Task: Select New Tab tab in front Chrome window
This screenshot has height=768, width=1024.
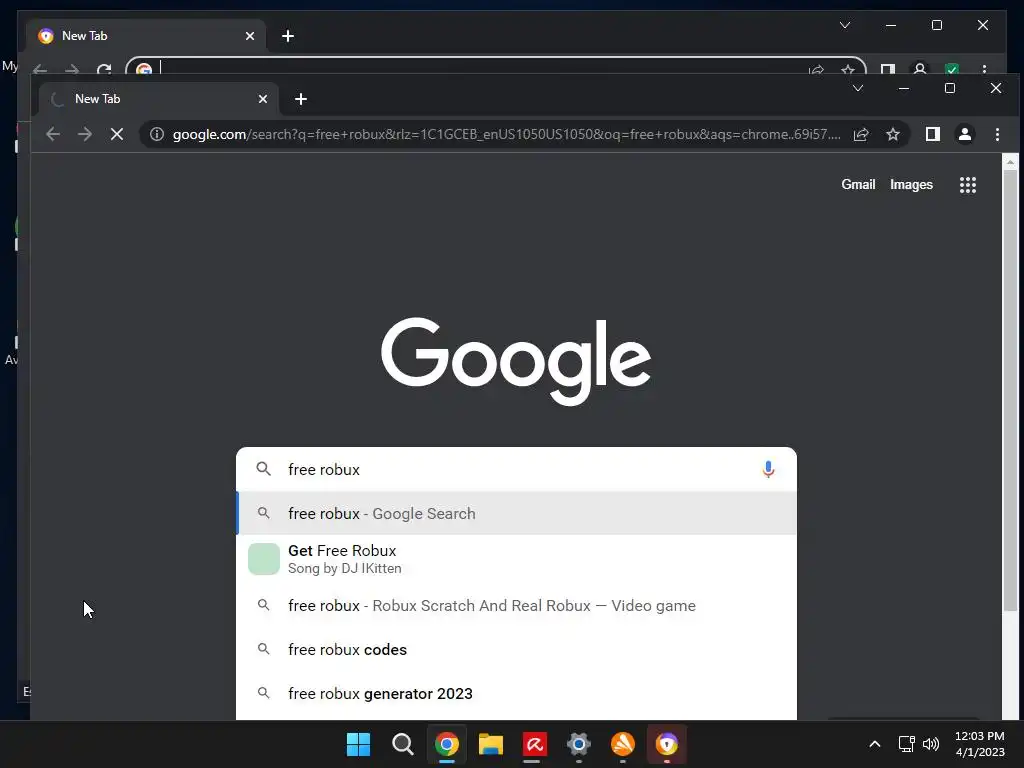Action: click(158, 99)
